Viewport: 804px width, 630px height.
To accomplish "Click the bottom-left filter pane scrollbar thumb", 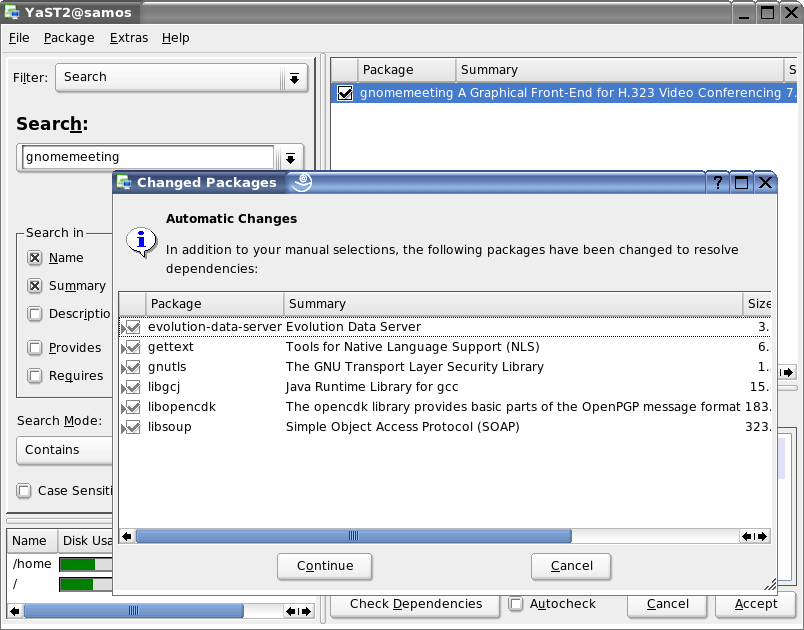I will click(133, 611).
